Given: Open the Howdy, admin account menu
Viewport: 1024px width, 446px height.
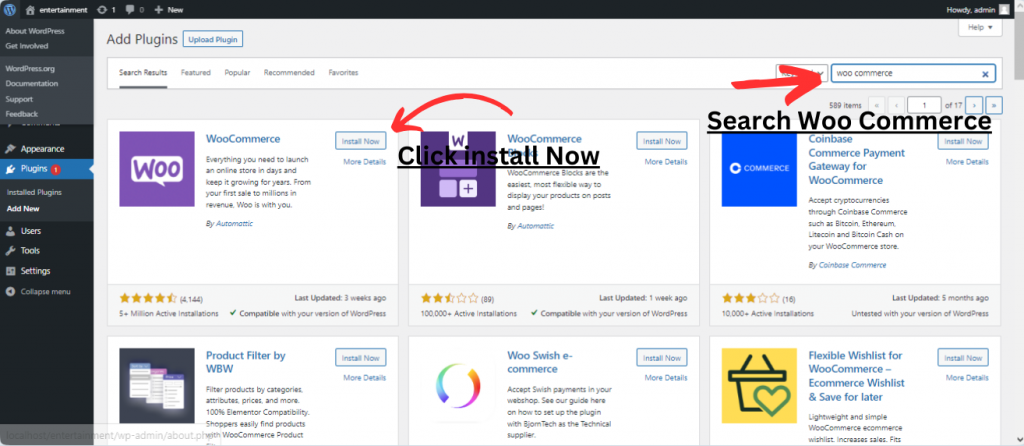Looking at the screenshot, I should click(977, 10).
